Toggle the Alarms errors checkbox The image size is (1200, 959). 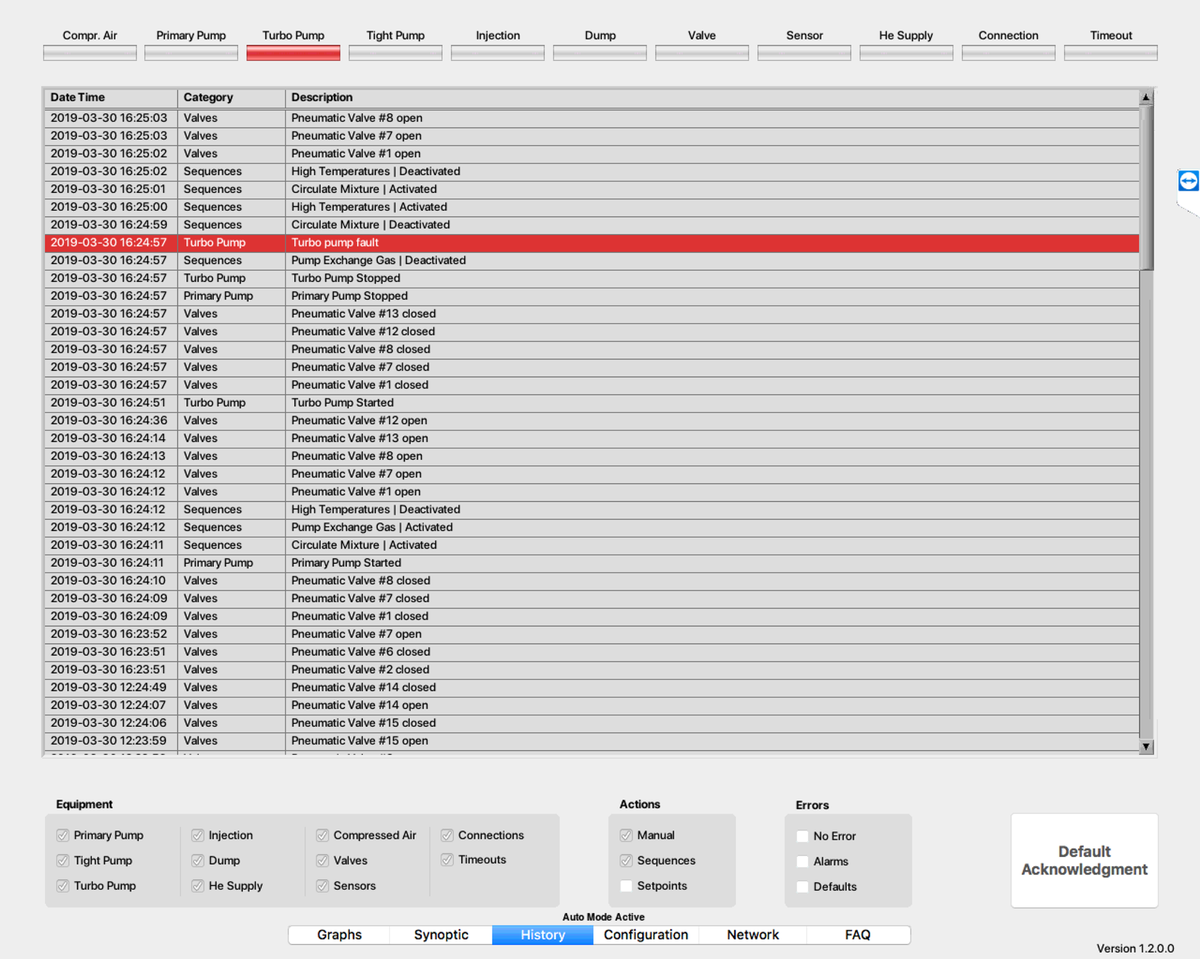pos(802,861)
